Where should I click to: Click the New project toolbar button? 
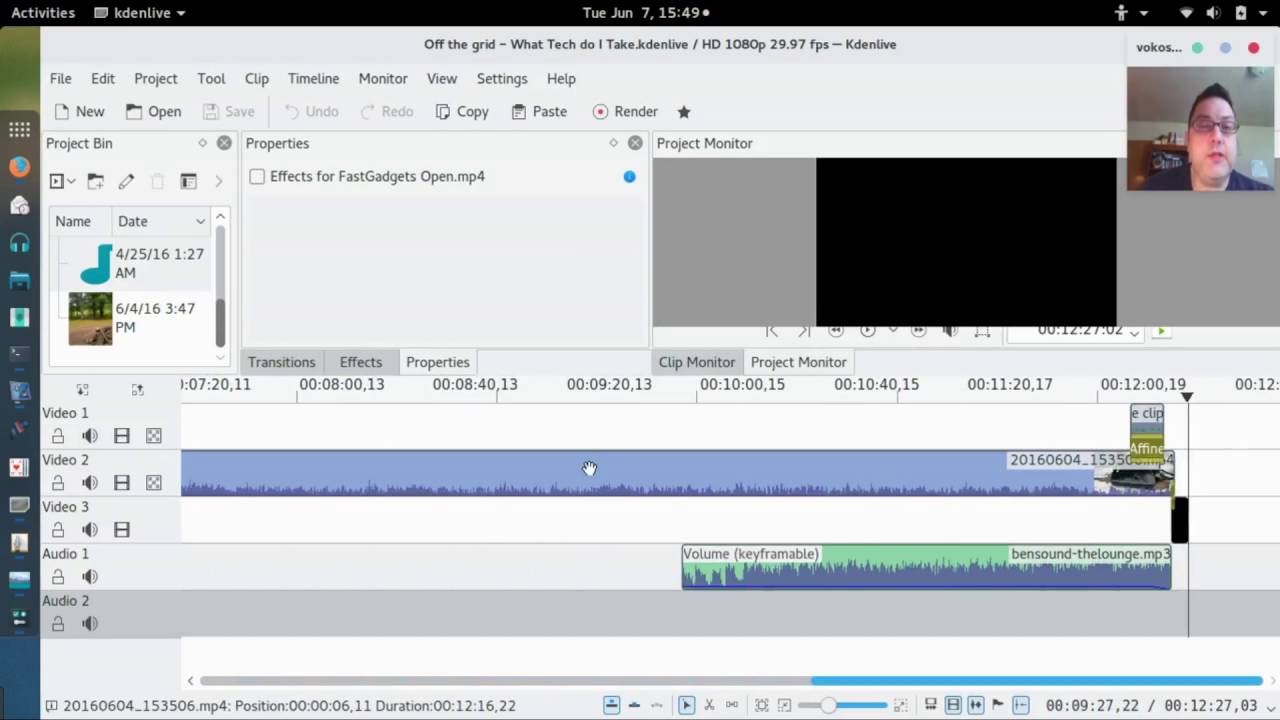tap(79, 112)
